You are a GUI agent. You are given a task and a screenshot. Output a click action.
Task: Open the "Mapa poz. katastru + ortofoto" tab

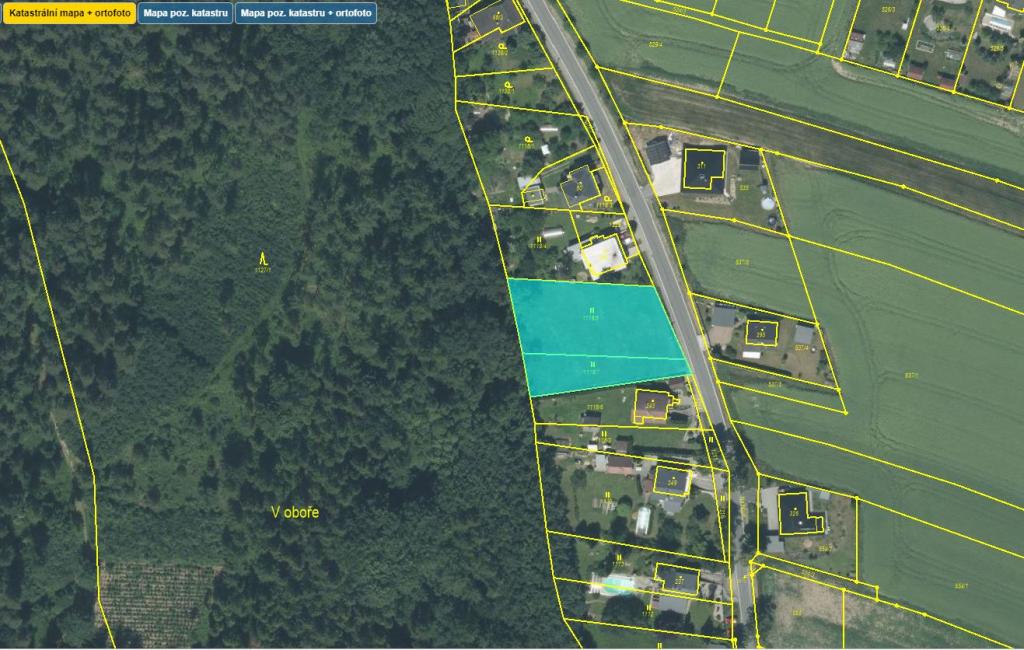(306, 13)
